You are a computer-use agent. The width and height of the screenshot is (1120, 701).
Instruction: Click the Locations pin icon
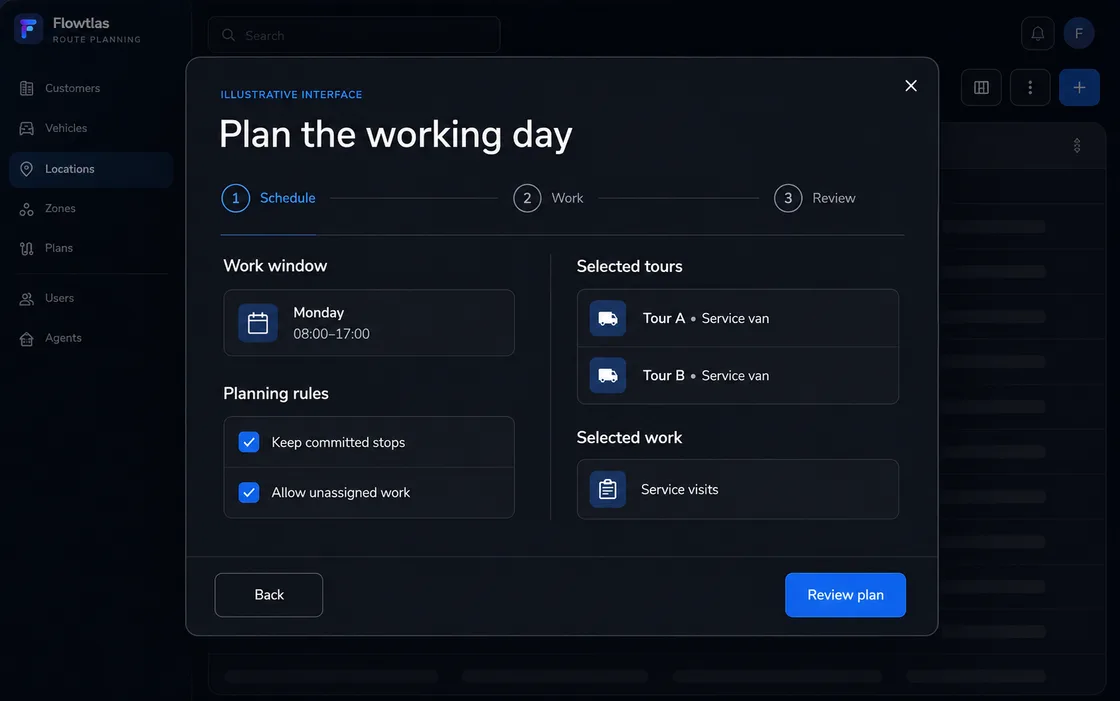pyautogui.click(x=26, y=169)
